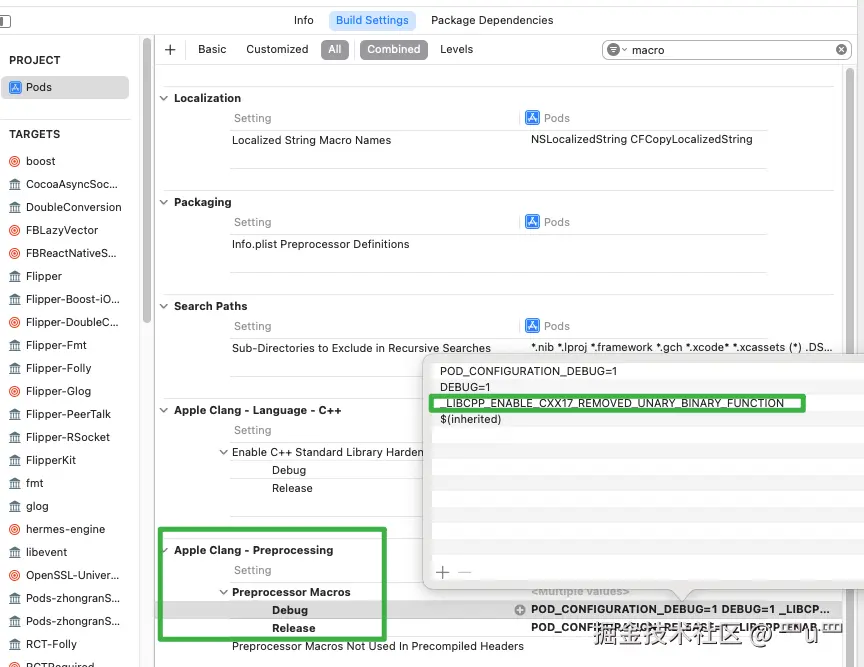Viewport: 864px width, 667px height.
Task: Collapse Enable C++ Standard Library Hardening row
Action: click(223, 452)
